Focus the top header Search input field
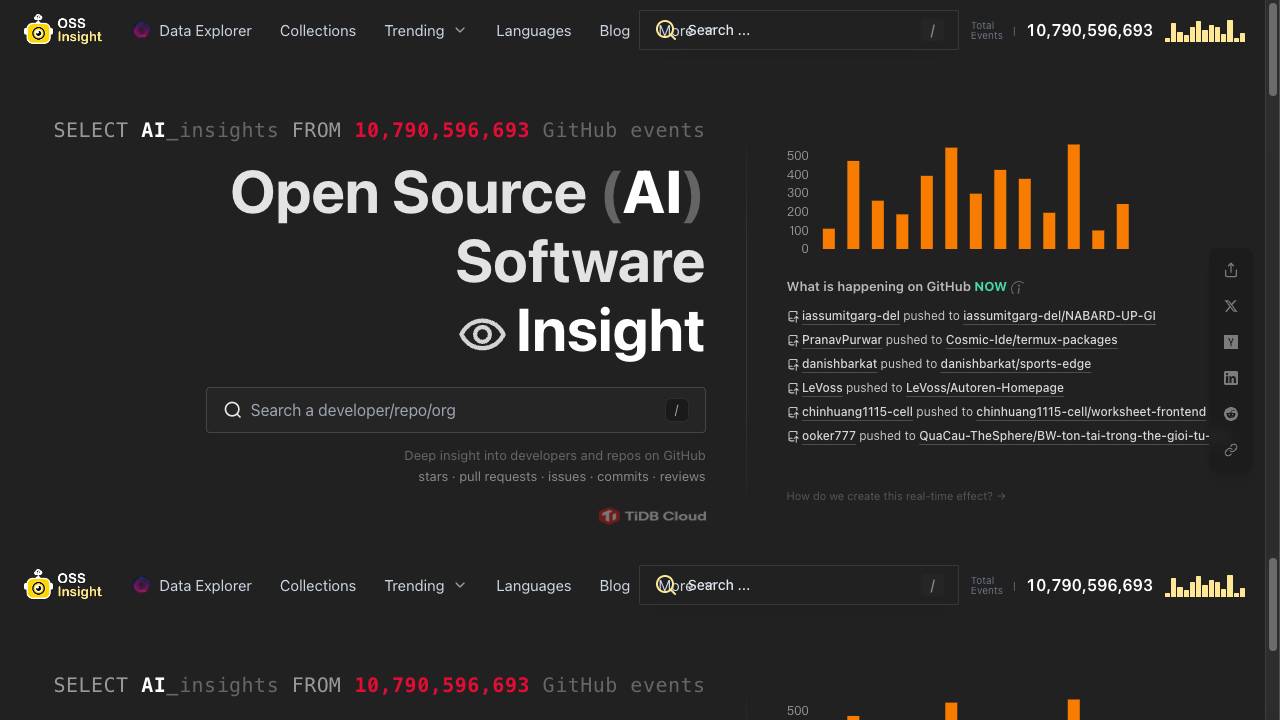The image size is (1280, 720). click(798, 30)
